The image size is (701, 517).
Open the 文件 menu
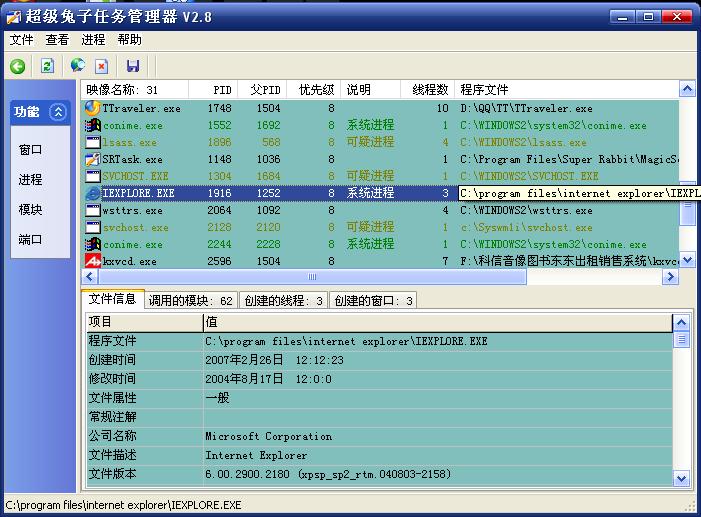(21, 40)
